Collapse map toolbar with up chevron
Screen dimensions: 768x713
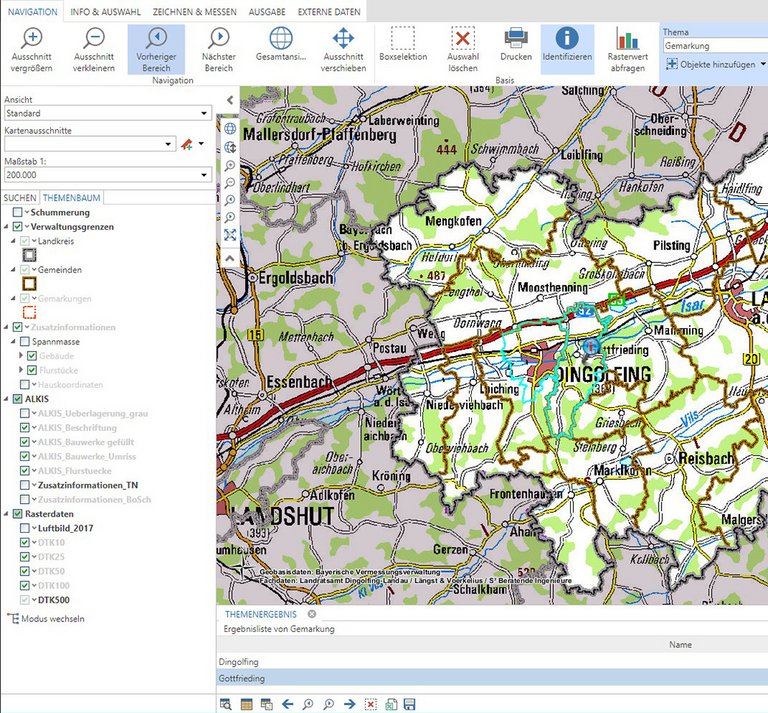coord(230,258)
